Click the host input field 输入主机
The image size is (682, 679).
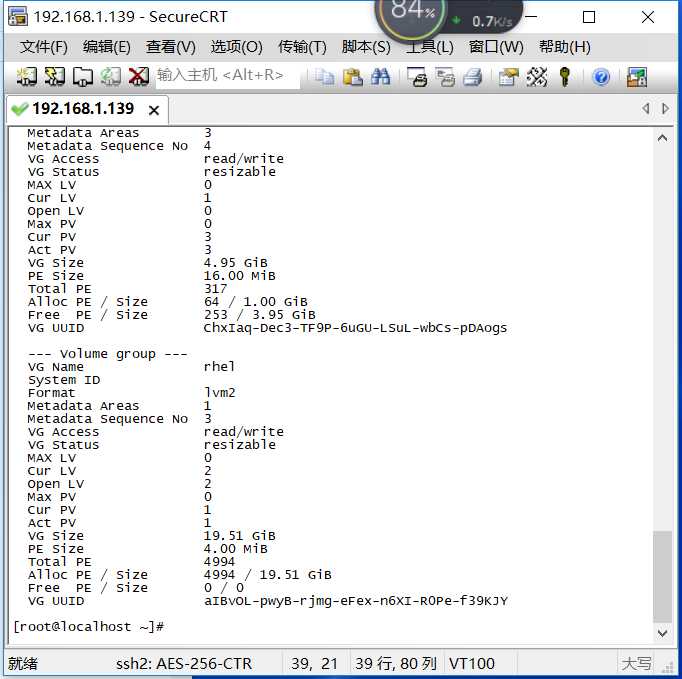[x=227, y=76]
